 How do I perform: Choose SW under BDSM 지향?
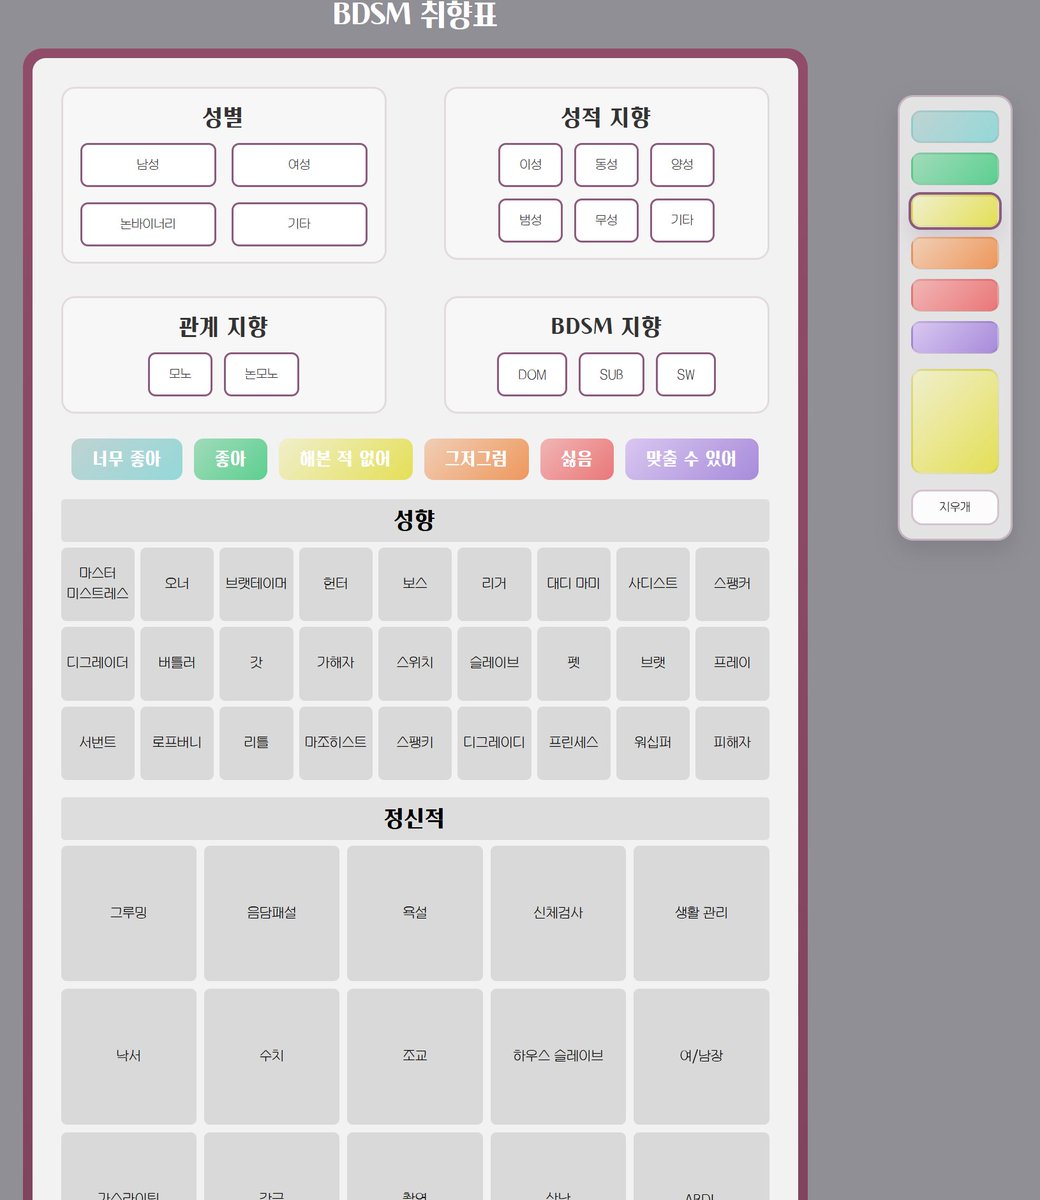(685, 374)
